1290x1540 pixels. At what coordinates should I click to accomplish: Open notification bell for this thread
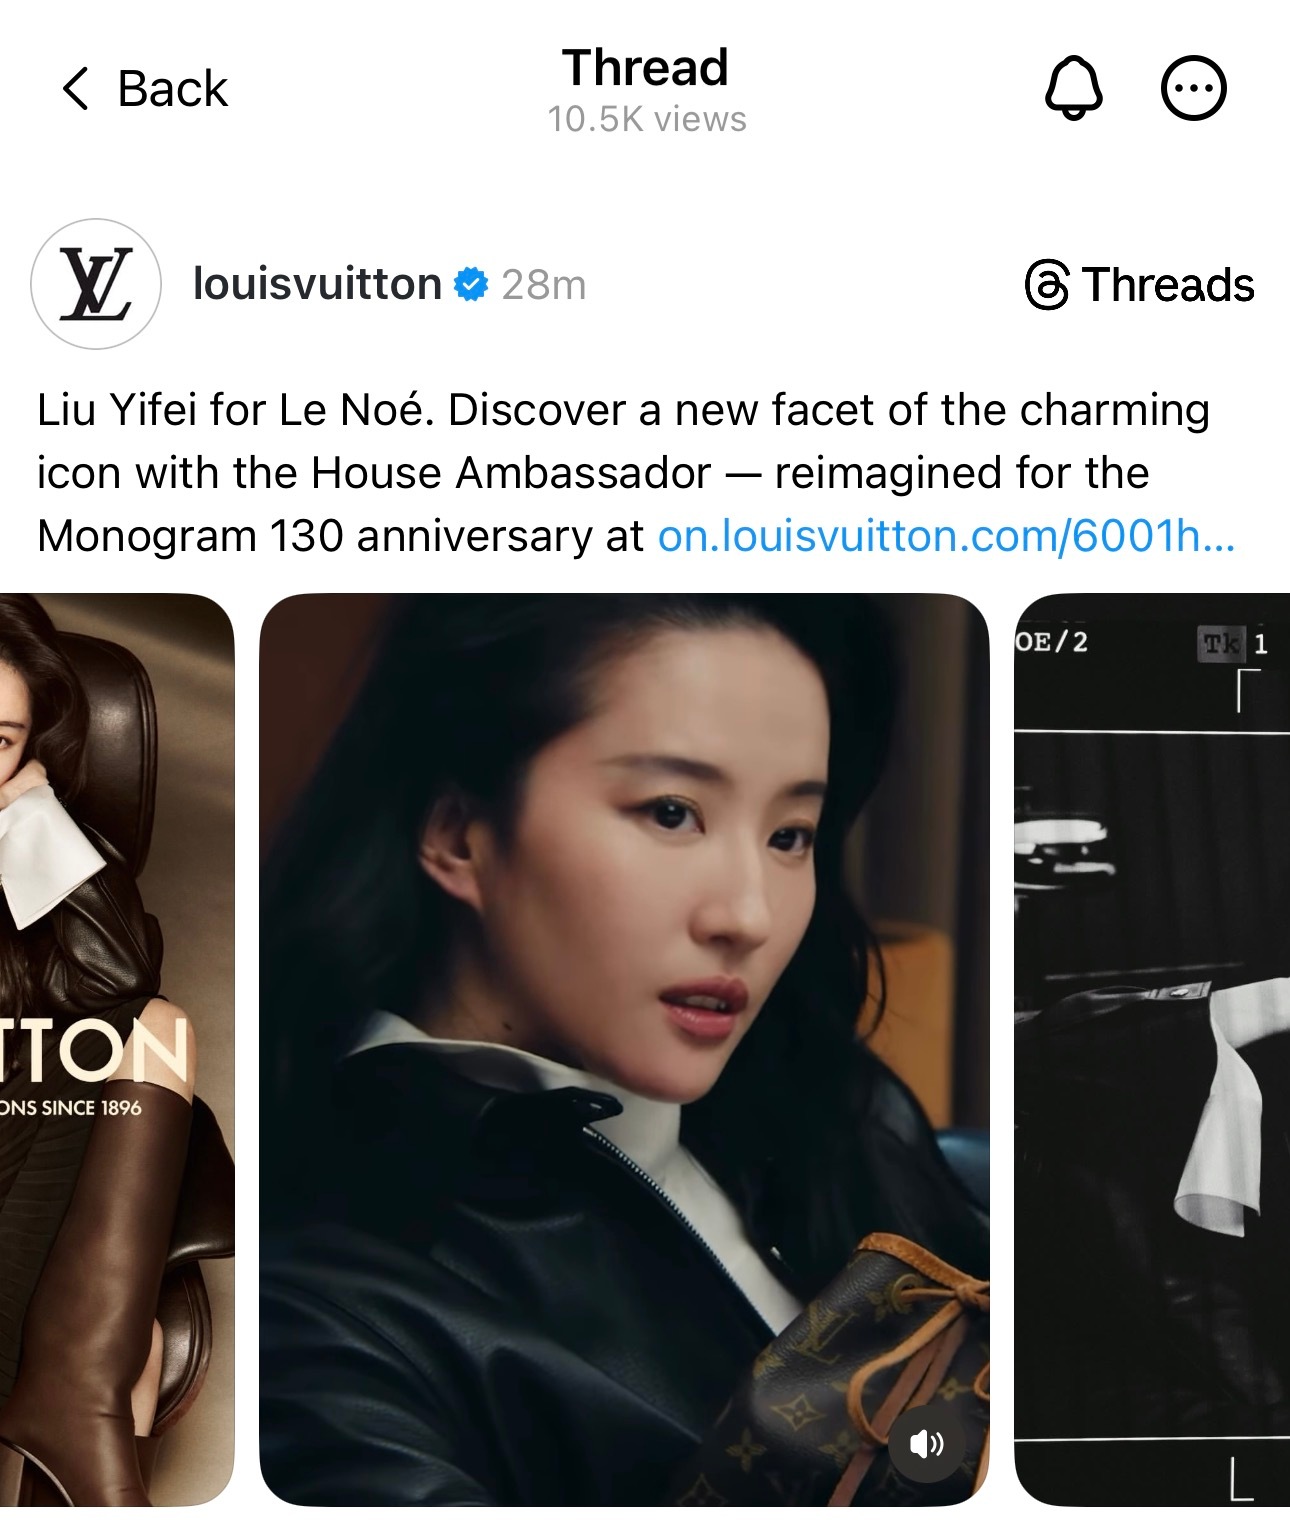click(1073, 88)
